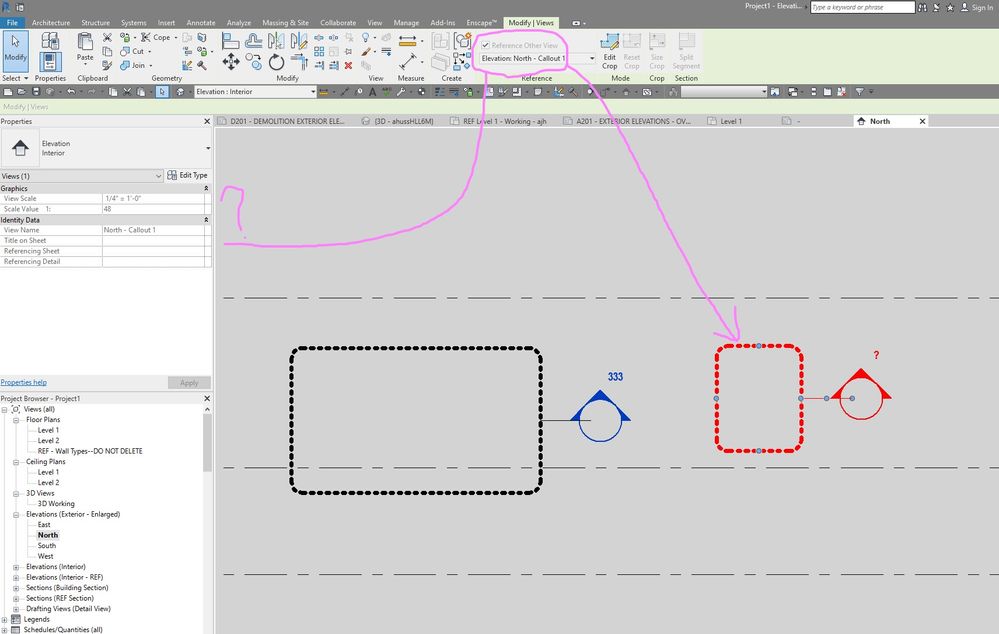
Task: Click the Properties help link
Action: tap(24, 382)
